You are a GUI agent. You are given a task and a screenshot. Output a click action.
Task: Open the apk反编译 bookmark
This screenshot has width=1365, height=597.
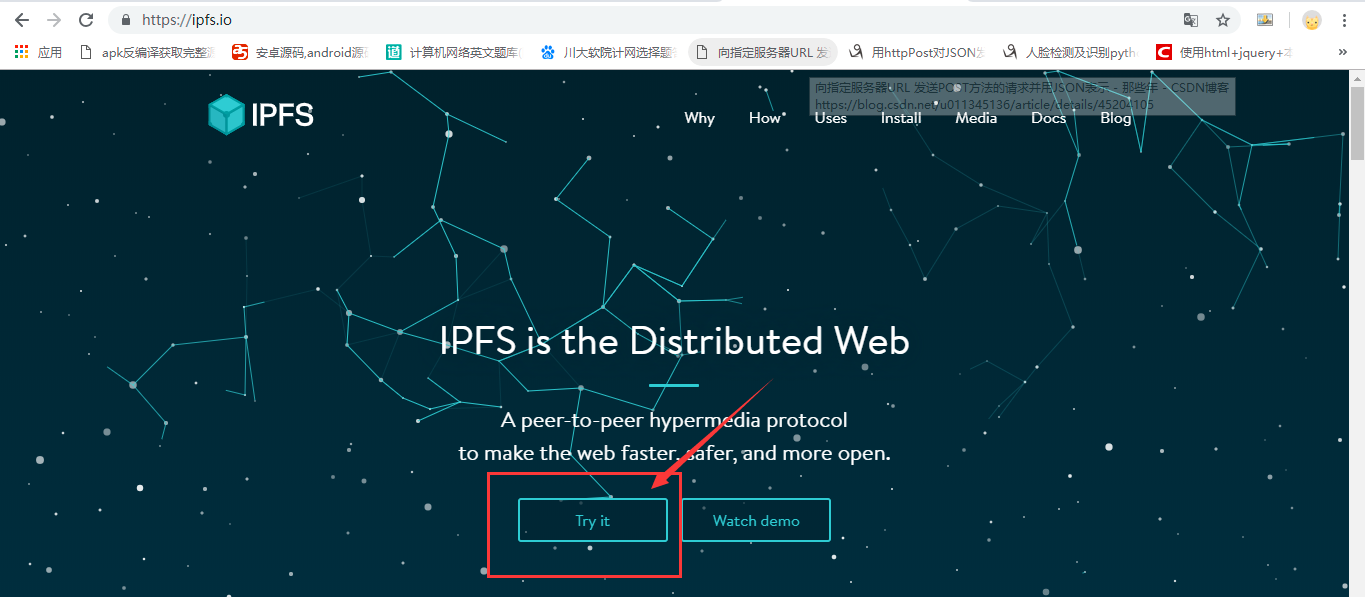(147, 52)
